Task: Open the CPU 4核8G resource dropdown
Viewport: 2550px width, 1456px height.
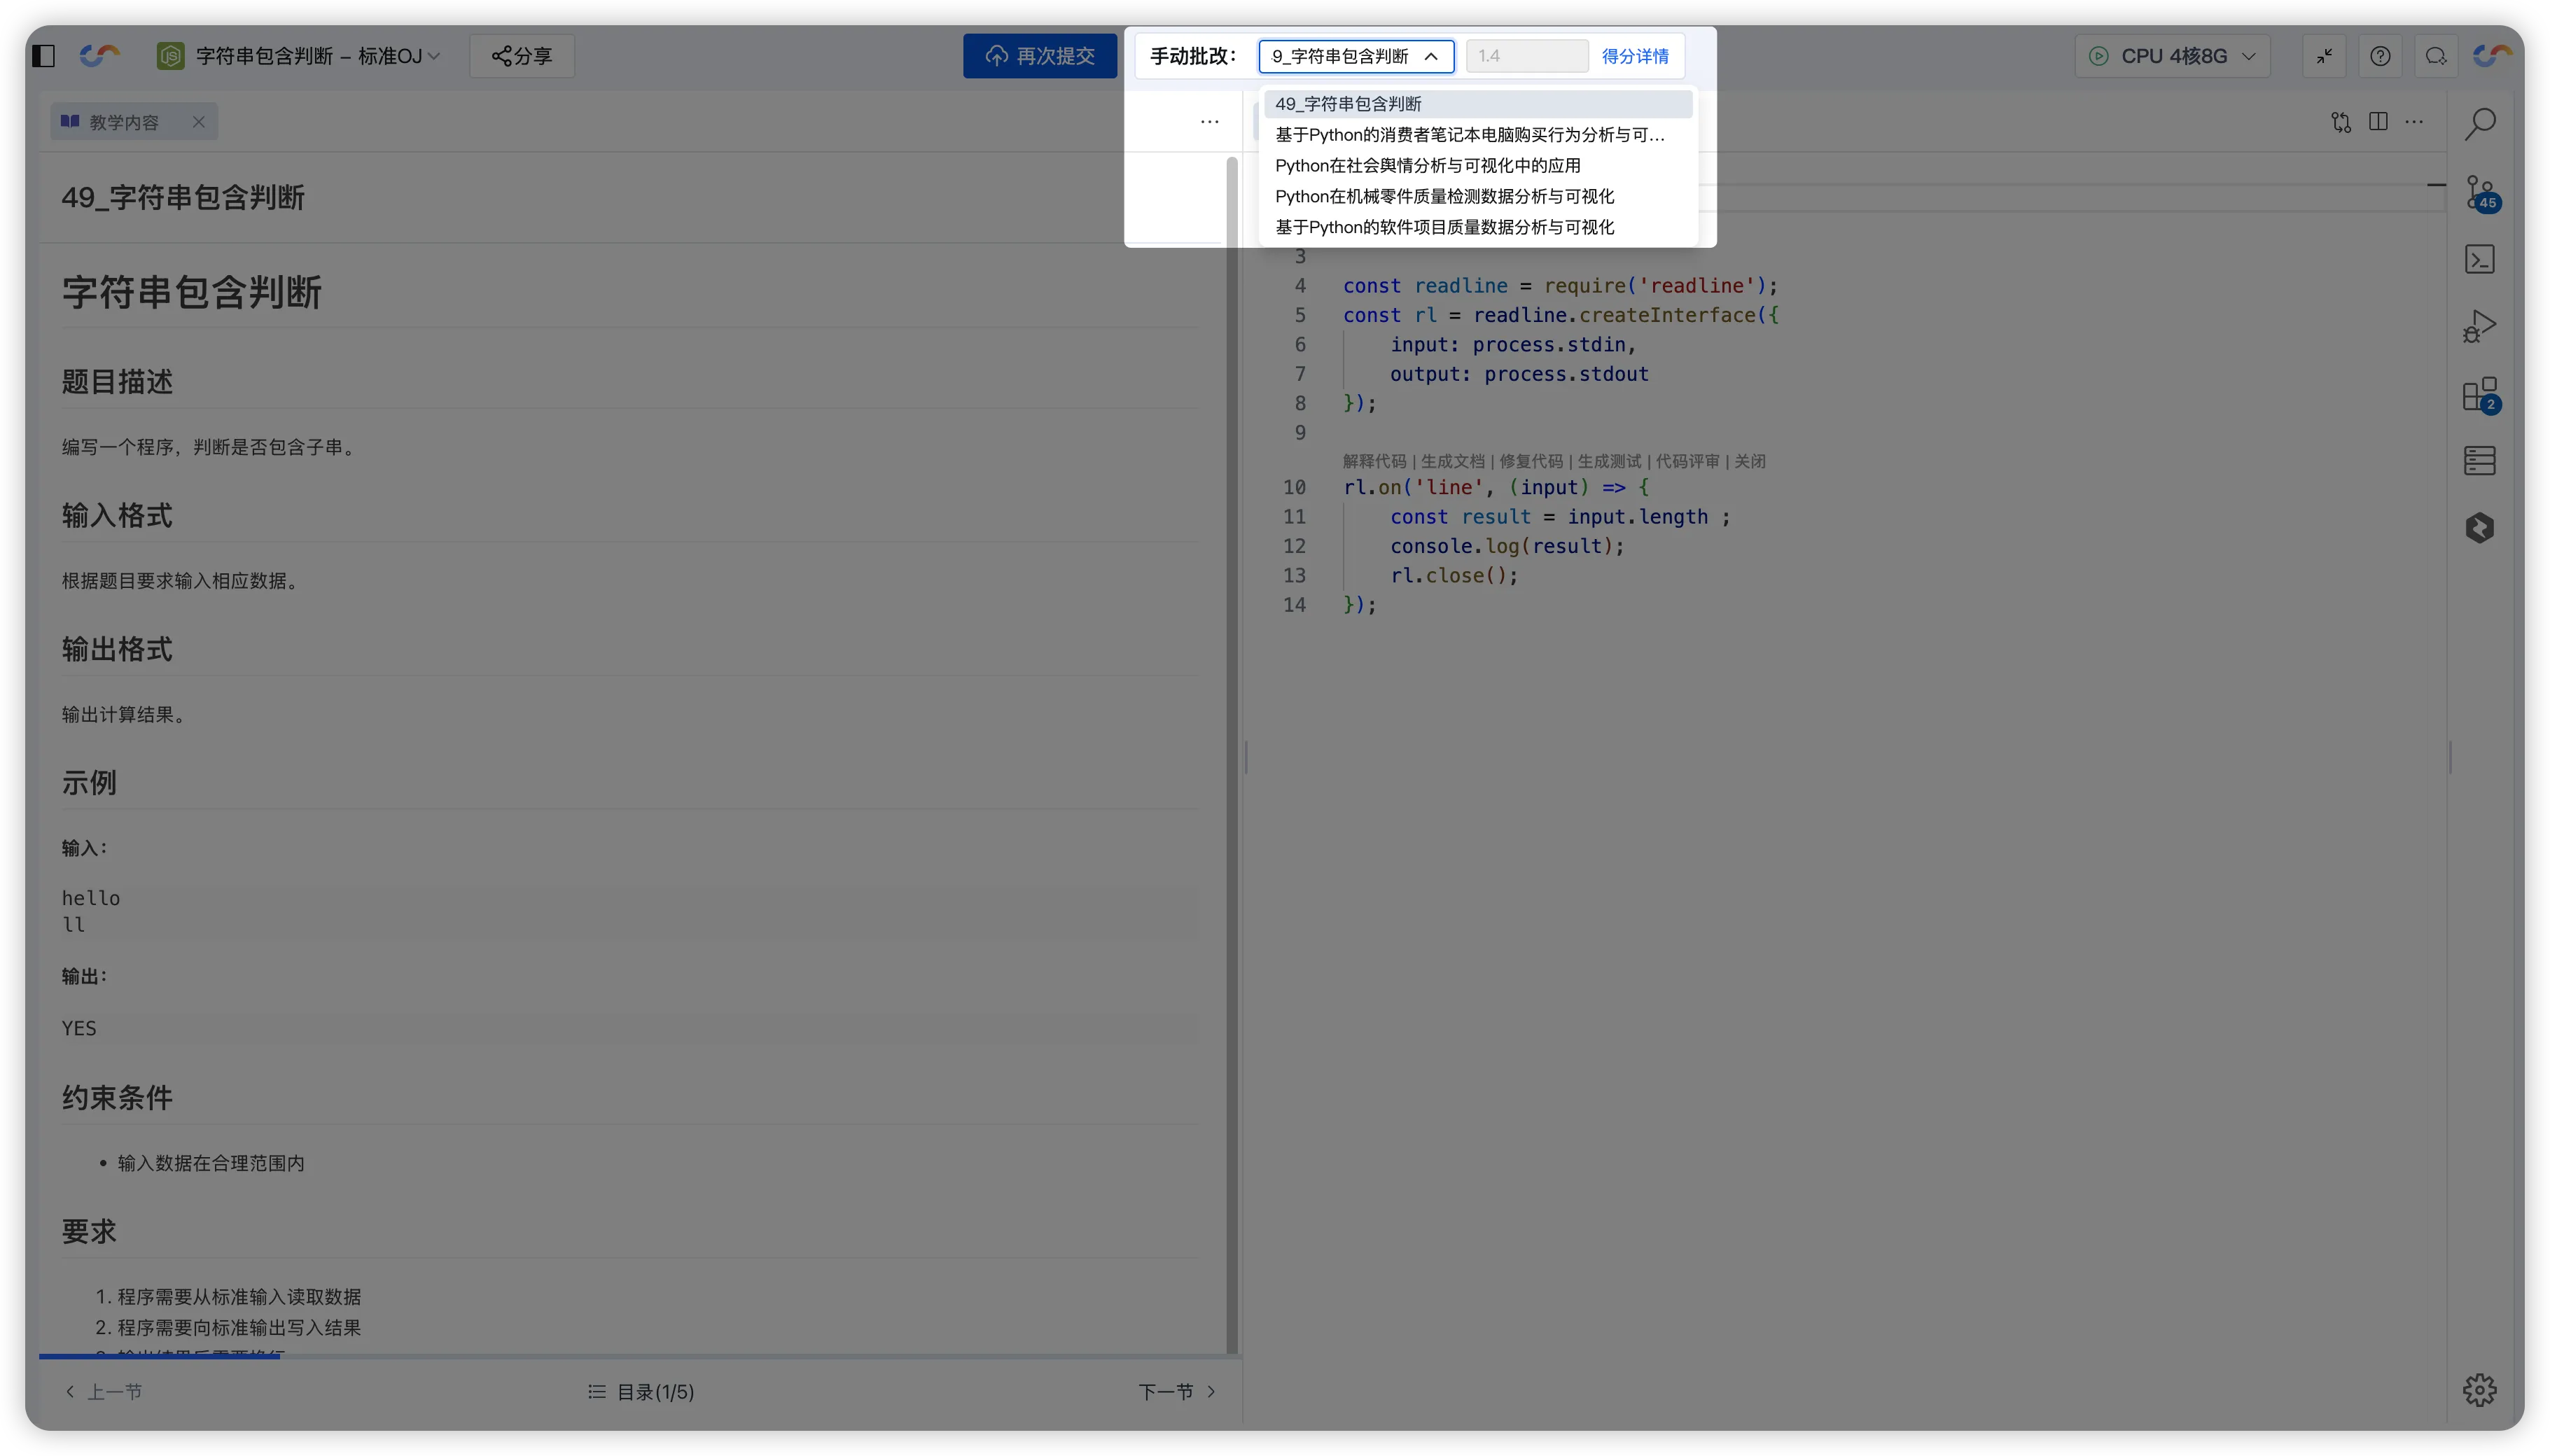Action: pos(2172,56)
